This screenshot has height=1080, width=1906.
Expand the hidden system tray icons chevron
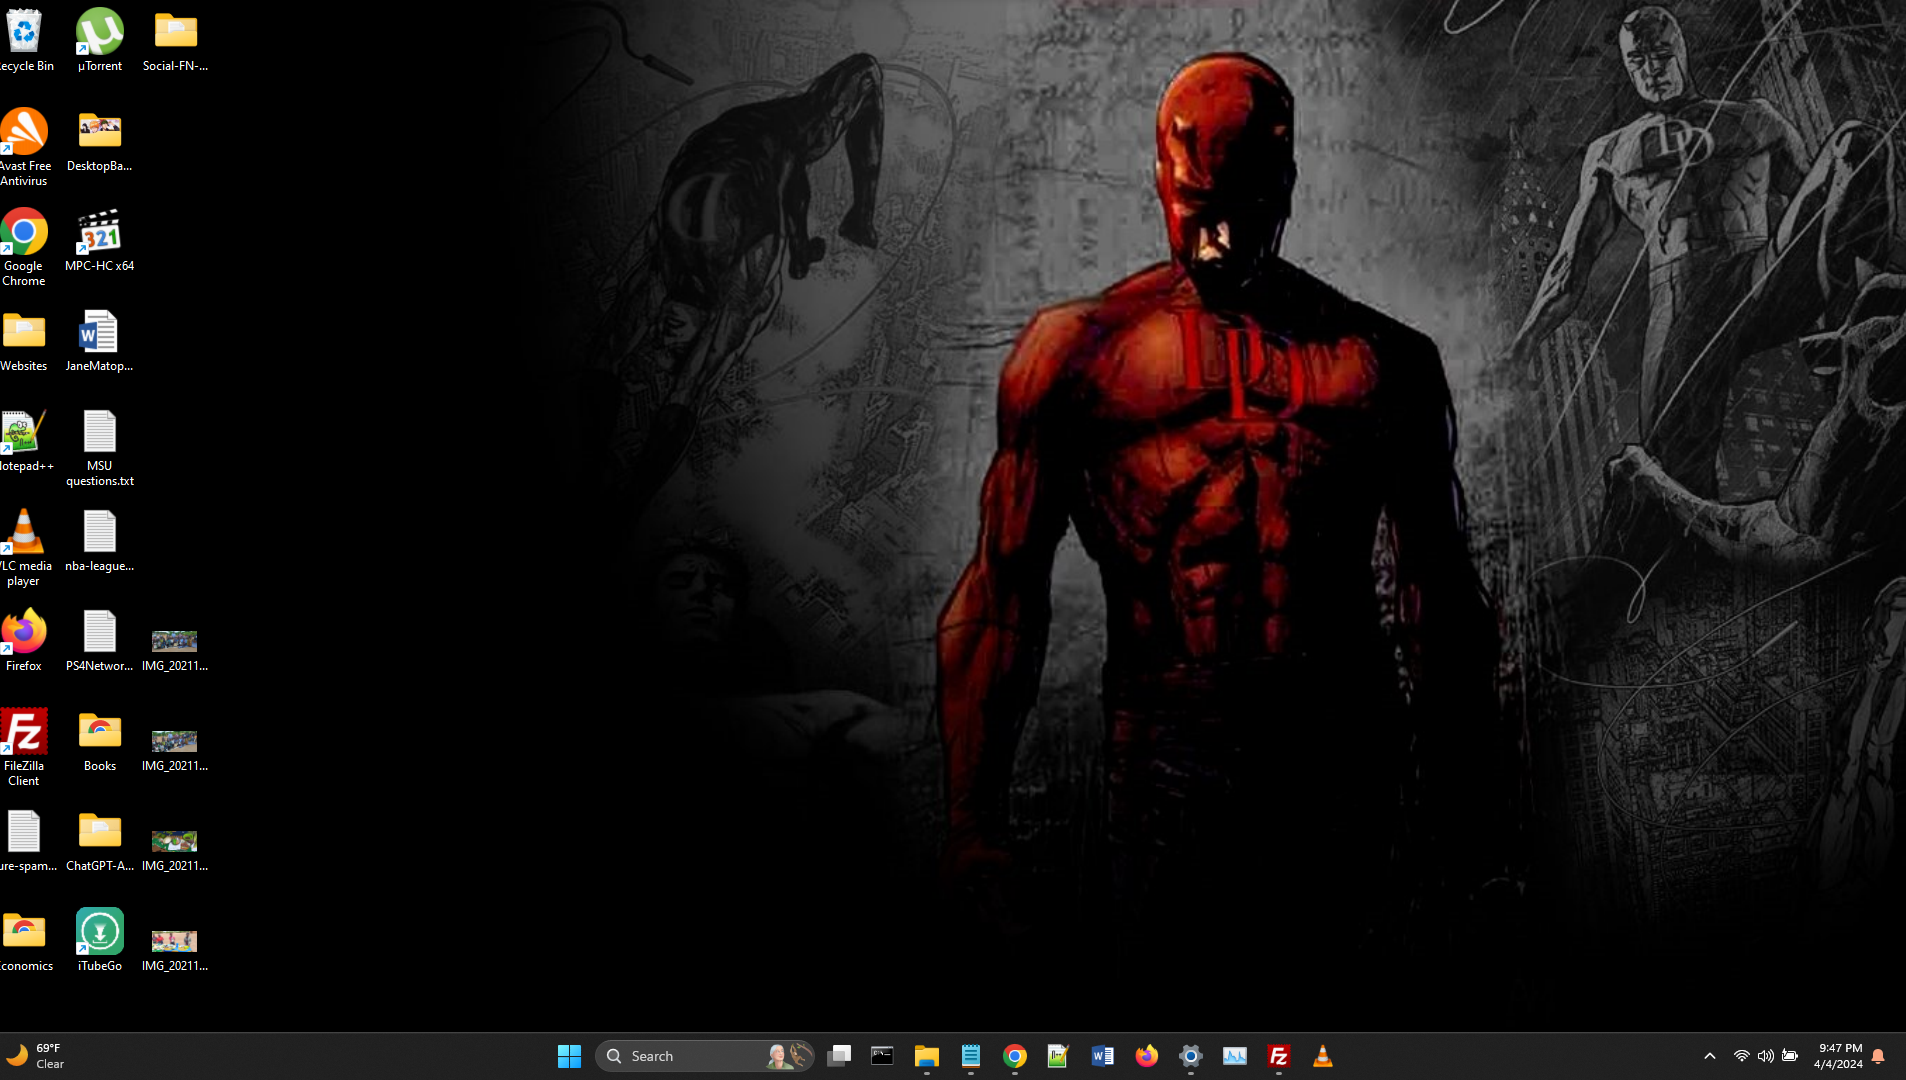tap(1710, 1056)
